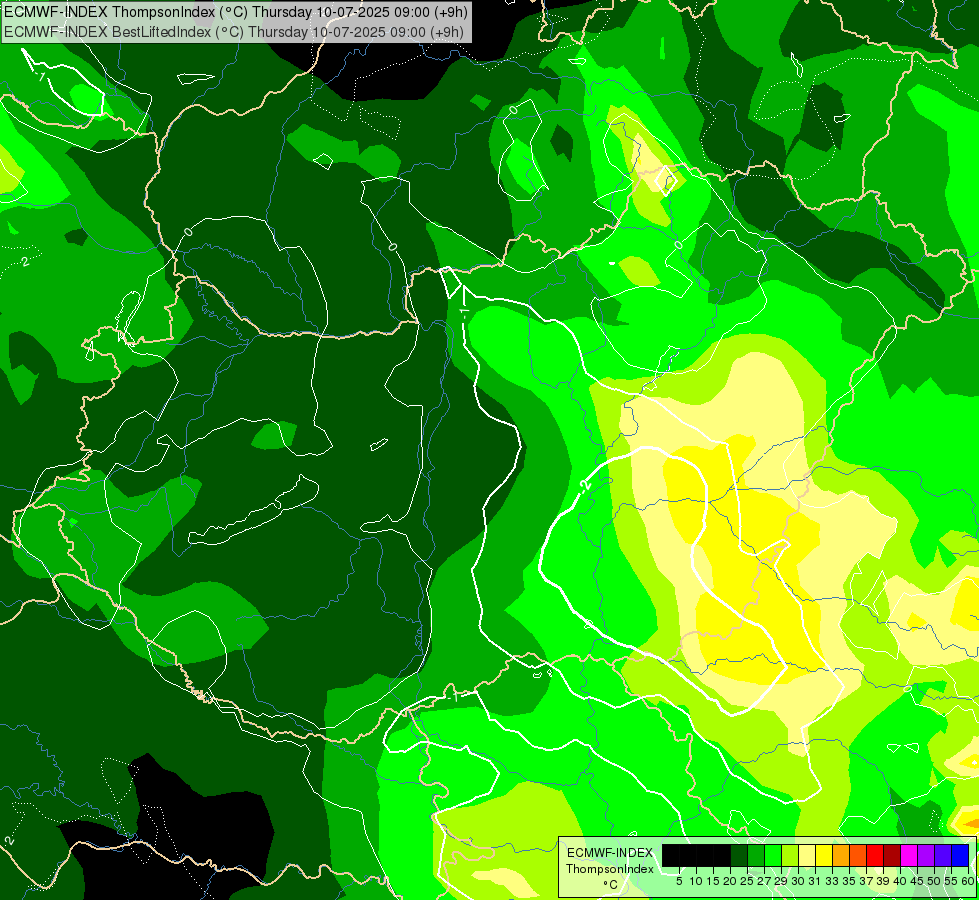
Task: Select the red-orange 35–37 legend swatch
Action: click(858, 856)
